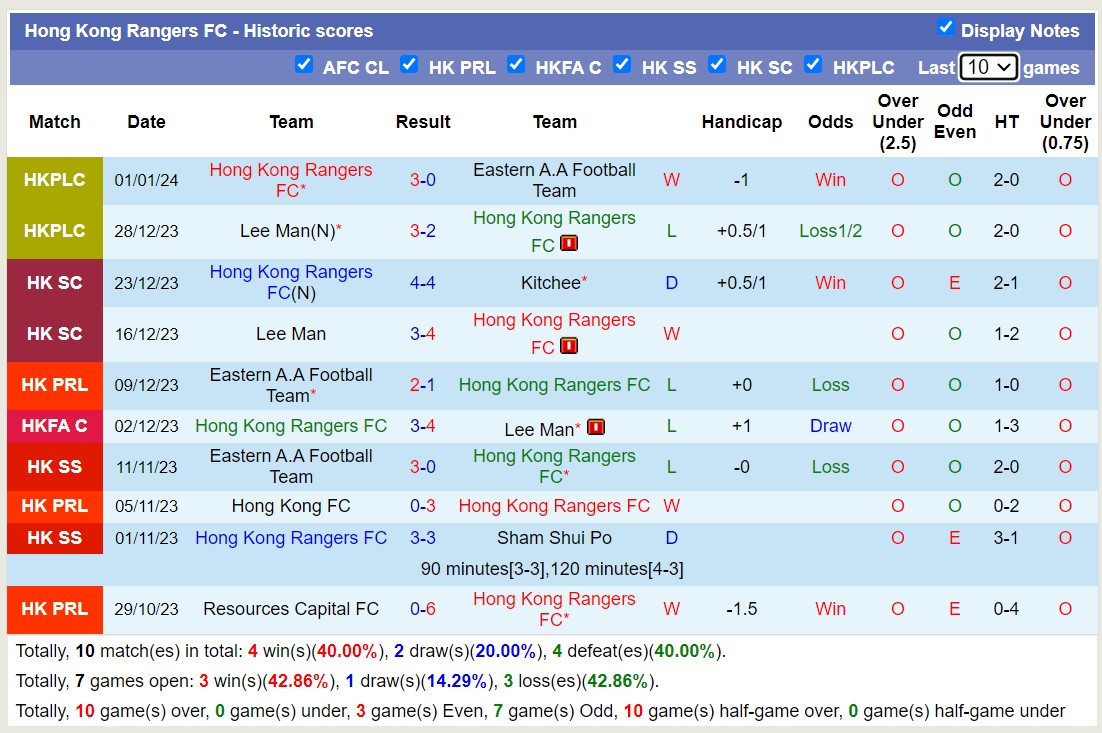Screen dimensions: 1102x733
Task: Disable the HKPLC filter checkbox
Action: [813, 65]
